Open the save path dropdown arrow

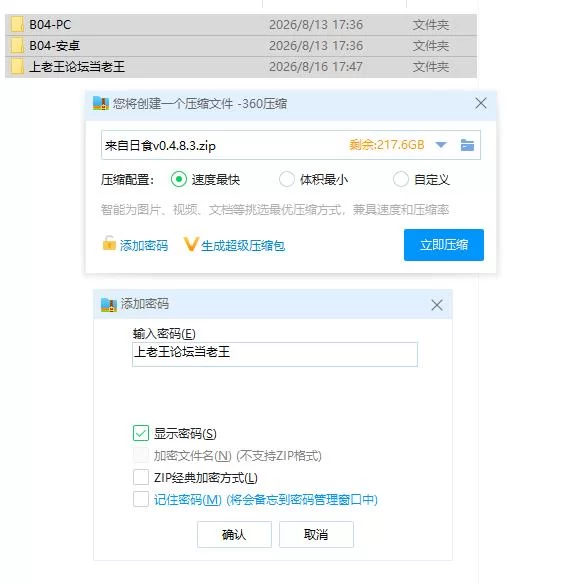pos(441,145)
